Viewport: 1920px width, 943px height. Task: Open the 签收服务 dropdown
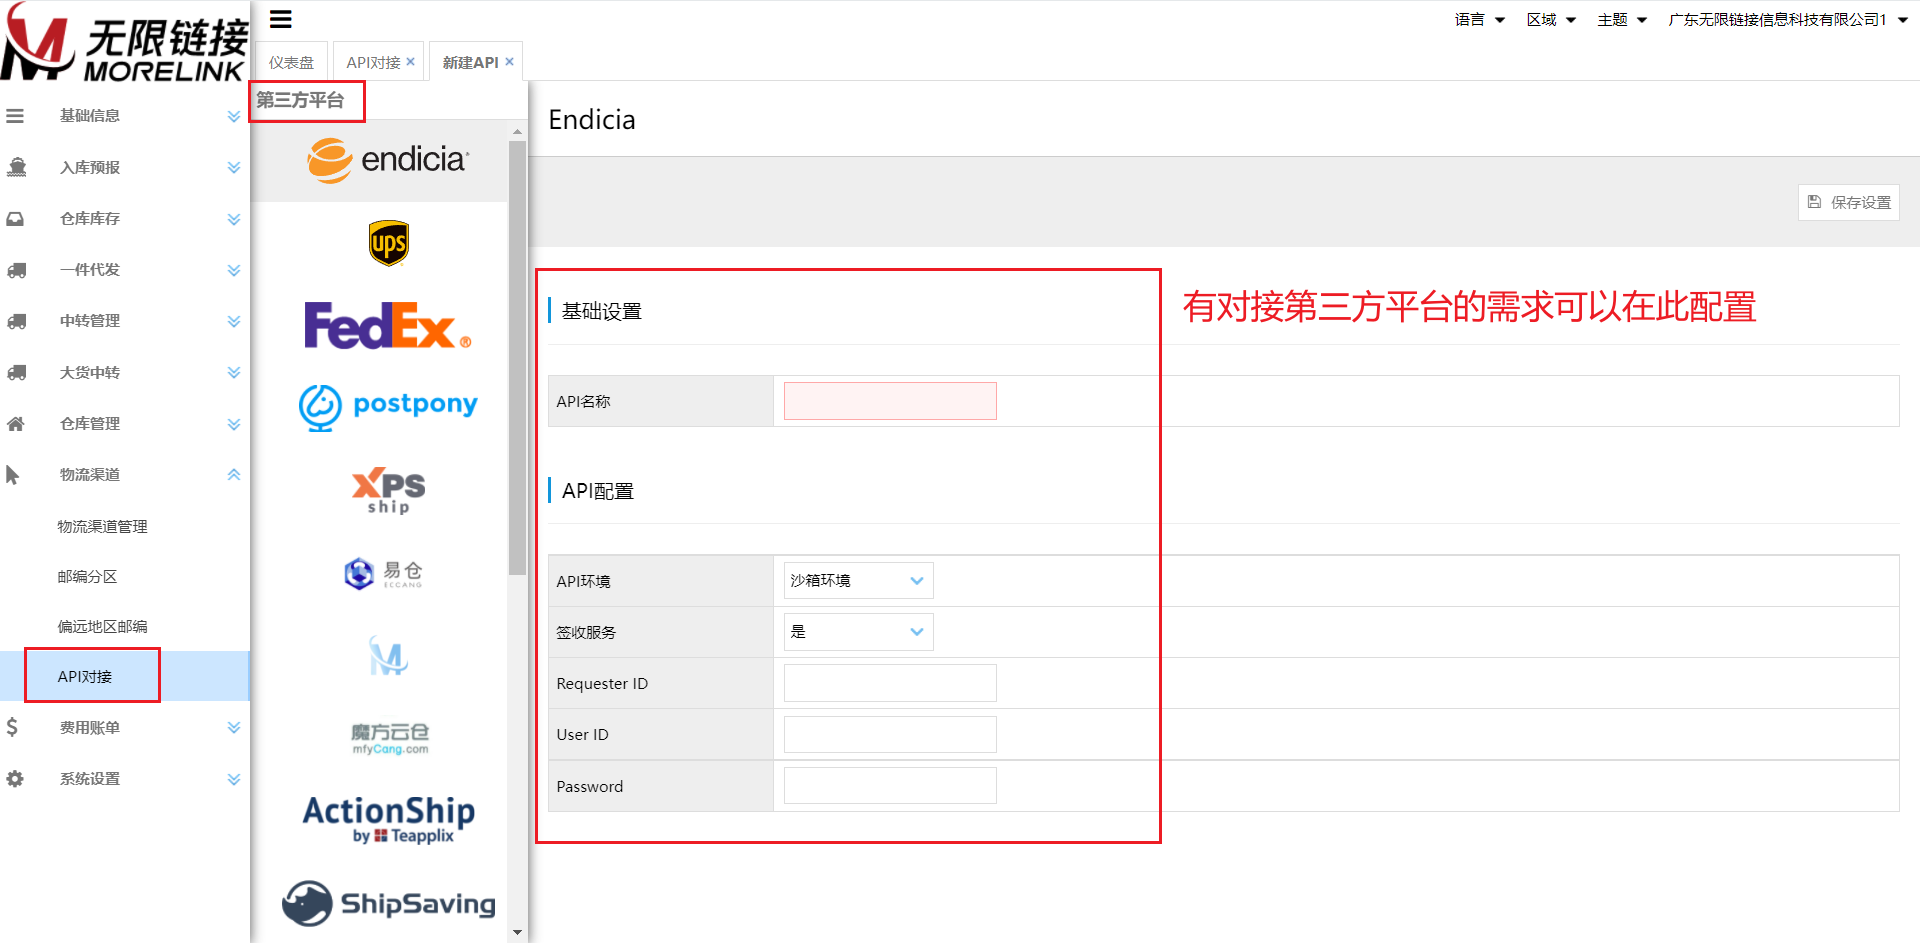coord(858,632)
